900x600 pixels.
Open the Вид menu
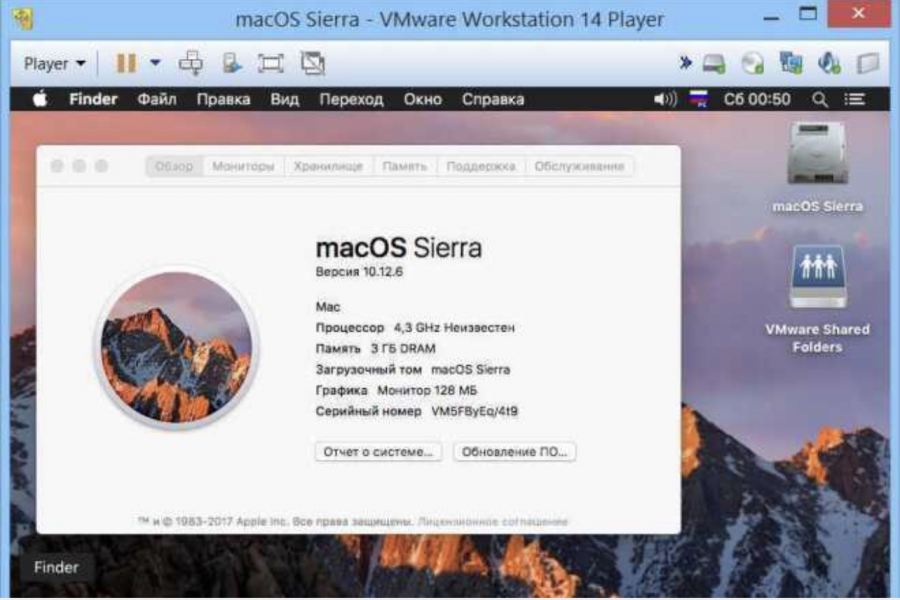point(285,99)
